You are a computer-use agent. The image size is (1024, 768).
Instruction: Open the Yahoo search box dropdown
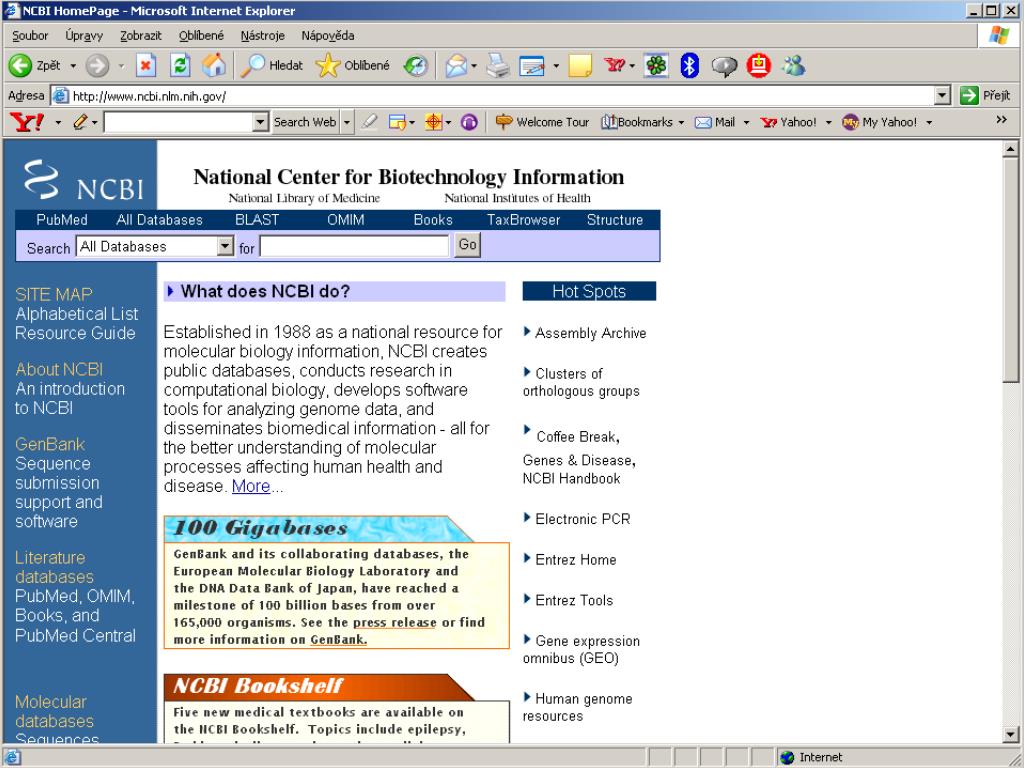[x=261, y=122]
